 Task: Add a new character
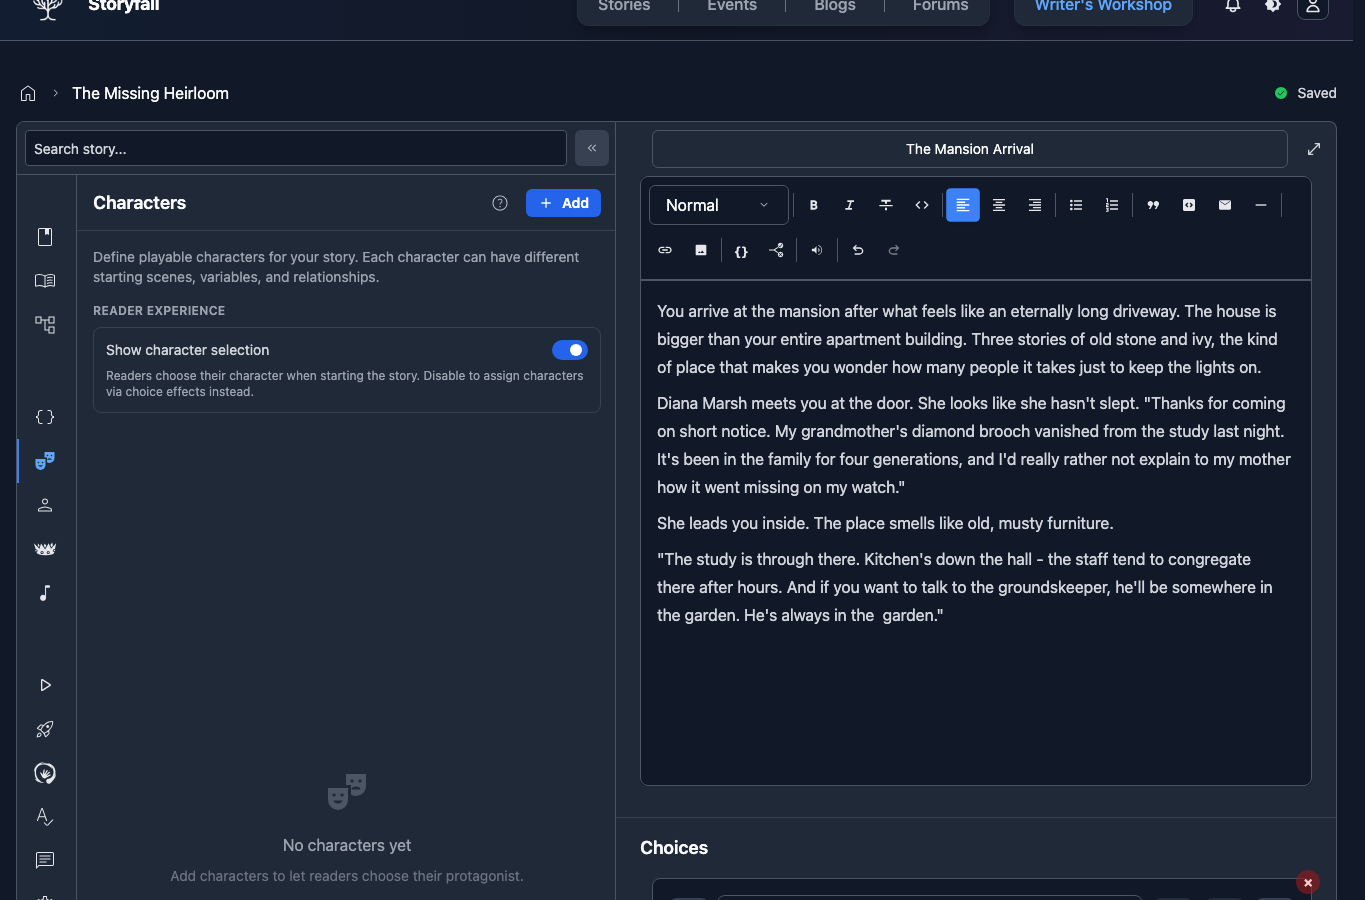(x=563, y=202)
